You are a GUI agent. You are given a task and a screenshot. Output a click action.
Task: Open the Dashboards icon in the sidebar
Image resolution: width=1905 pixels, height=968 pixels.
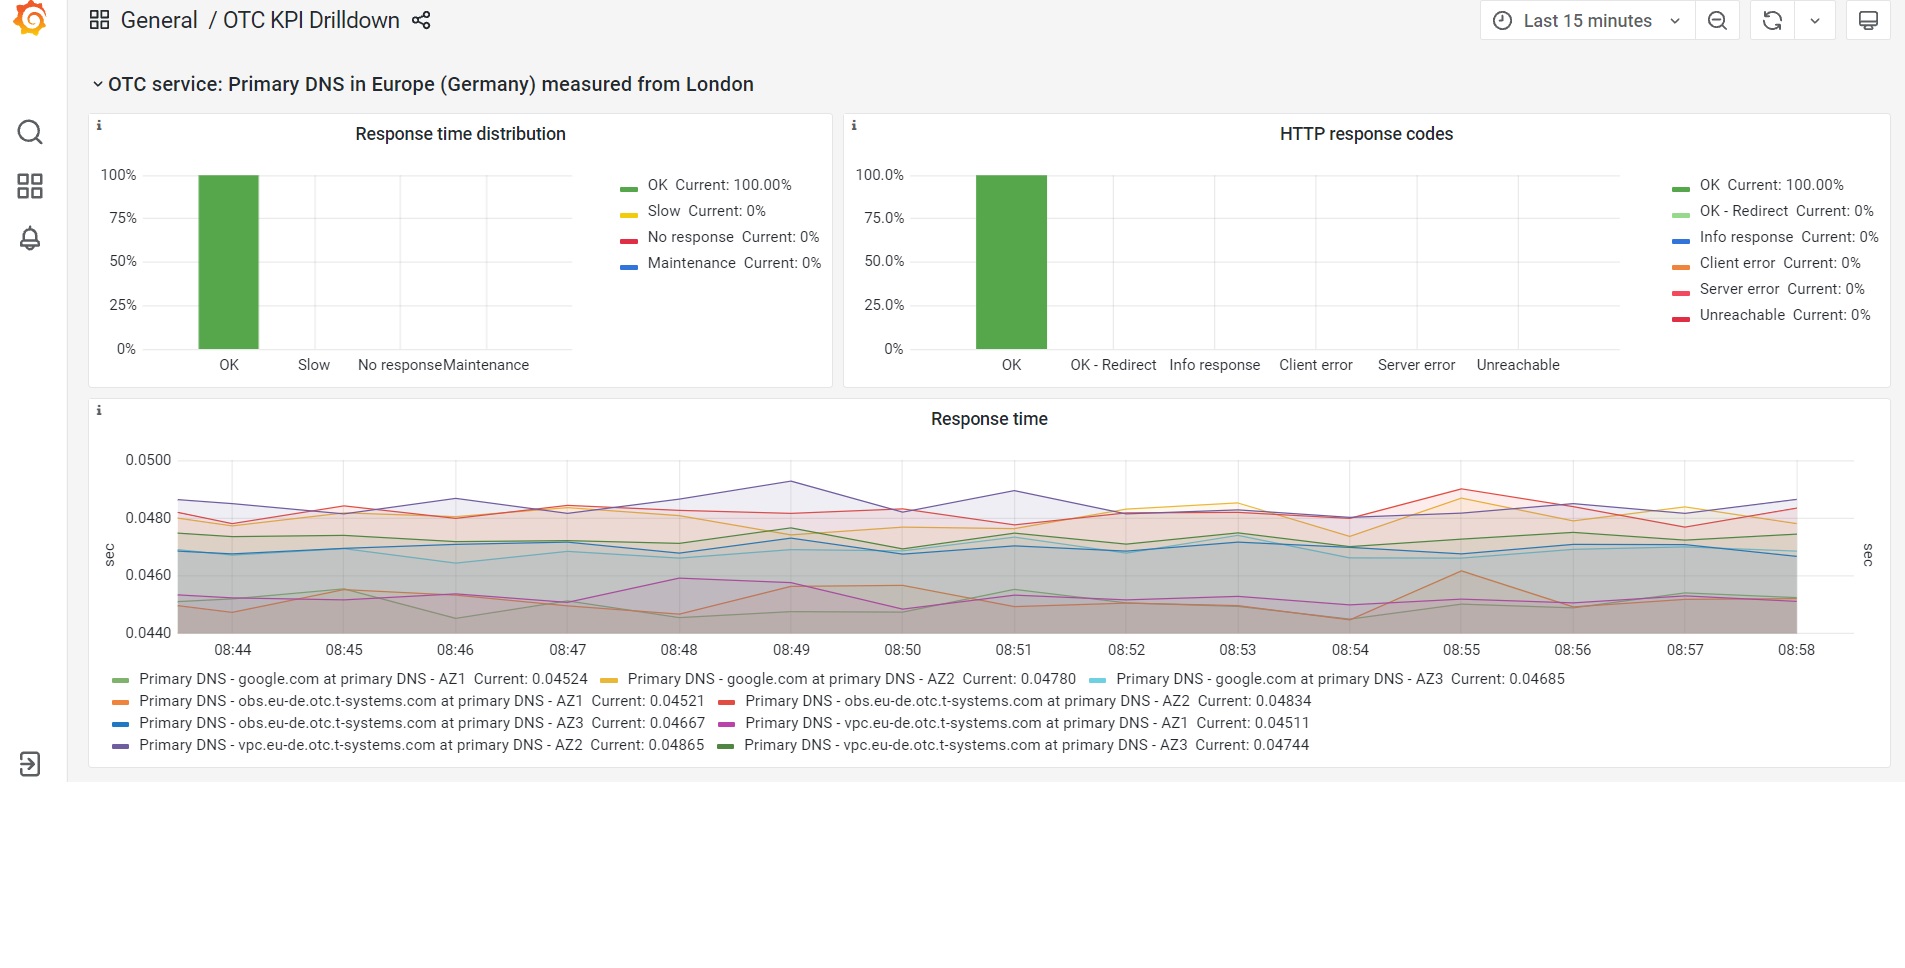30,186
